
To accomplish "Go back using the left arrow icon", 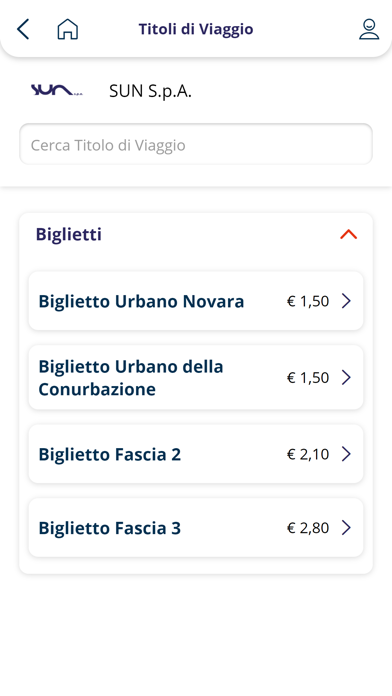I will pyautogui.click(x=23, y=29).
